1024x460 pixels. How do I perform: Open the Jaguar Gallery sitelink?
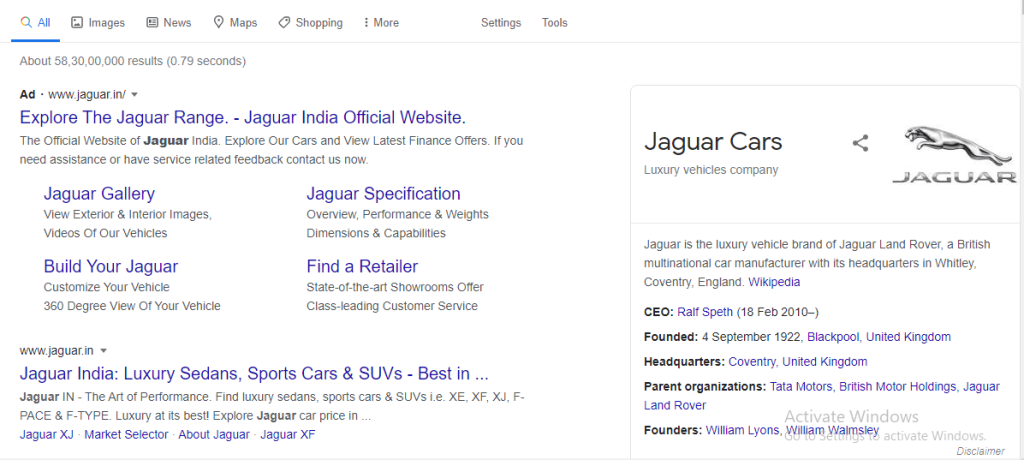coord(99,194)
